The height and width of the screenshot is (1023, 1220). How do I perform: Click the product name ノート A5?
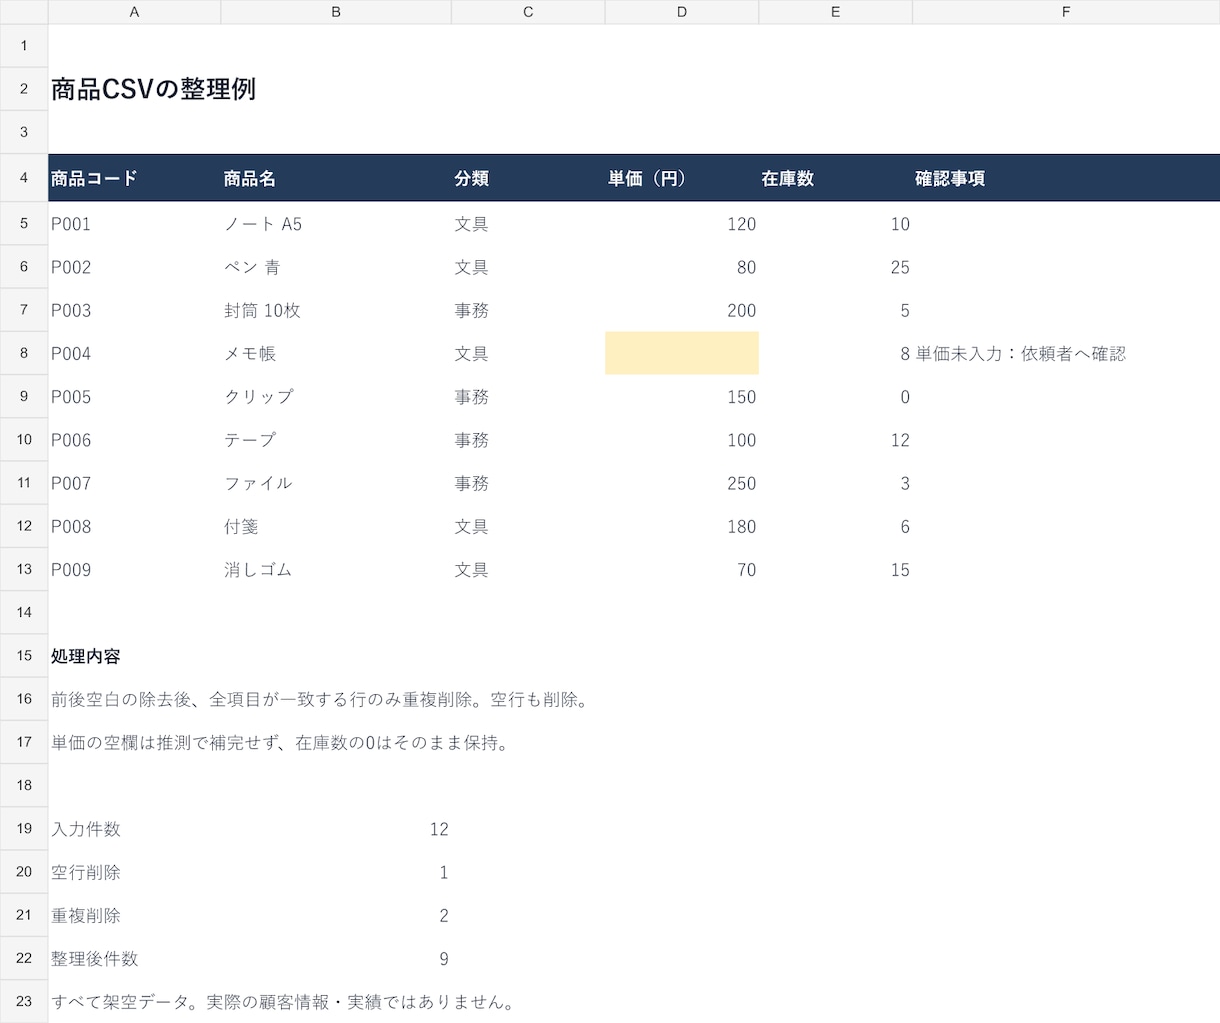point(263,224)
